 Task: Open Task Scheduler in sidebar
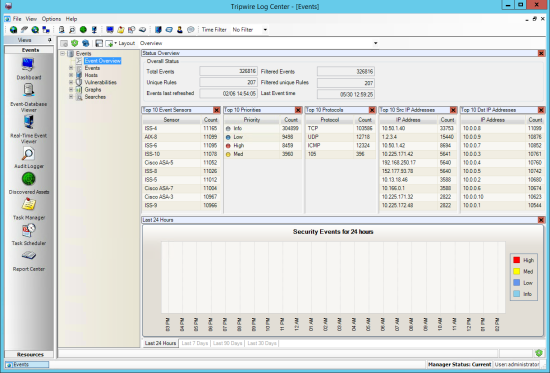[x=28, y=234]
